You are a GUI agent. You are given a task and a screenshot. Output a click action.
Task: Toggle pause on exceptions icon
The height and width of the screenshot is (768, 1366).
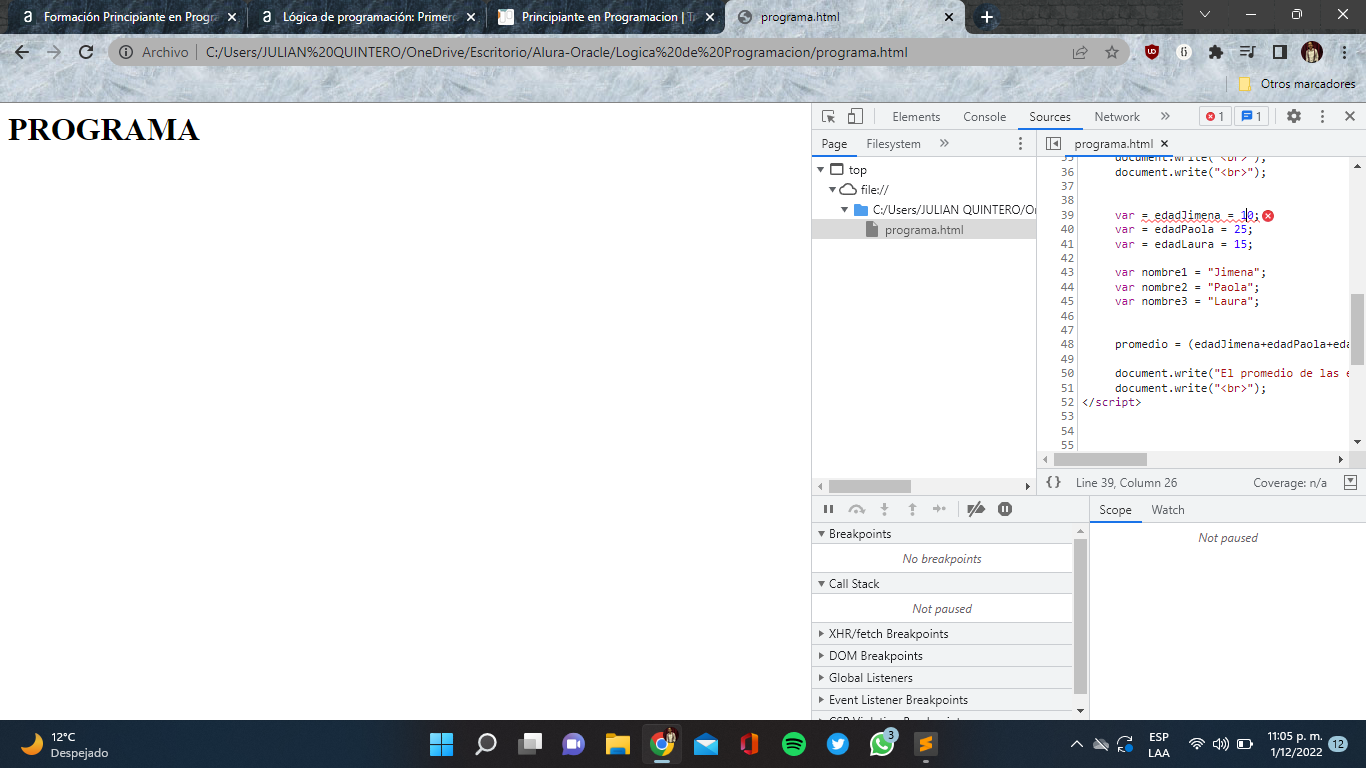pos(1005,509)
